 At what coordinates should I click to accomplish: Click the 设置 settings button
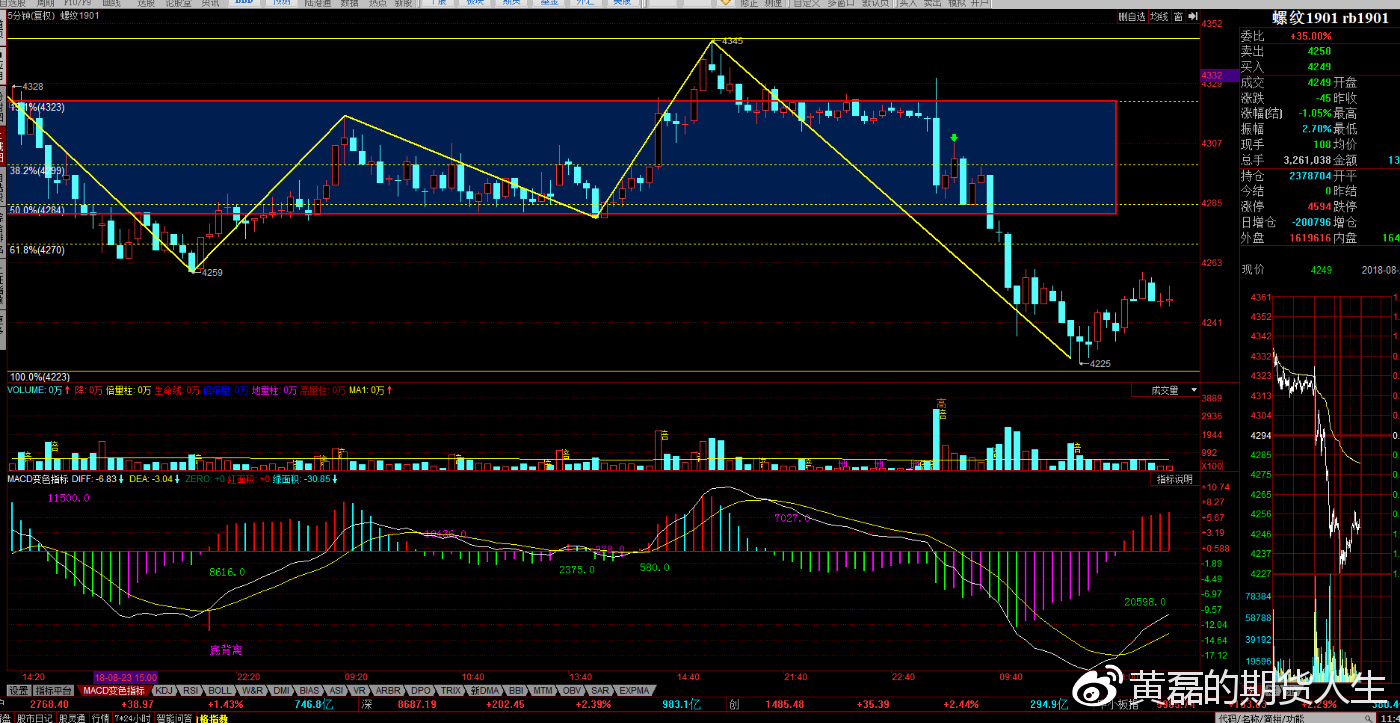18,690
